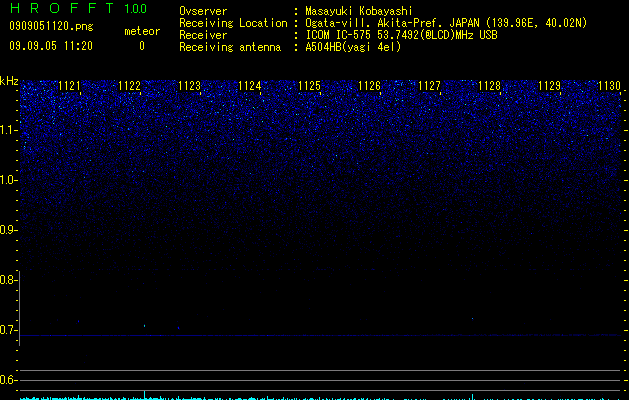Click the 1125 time marker label

pyautogui.click(x=310, y=86)
